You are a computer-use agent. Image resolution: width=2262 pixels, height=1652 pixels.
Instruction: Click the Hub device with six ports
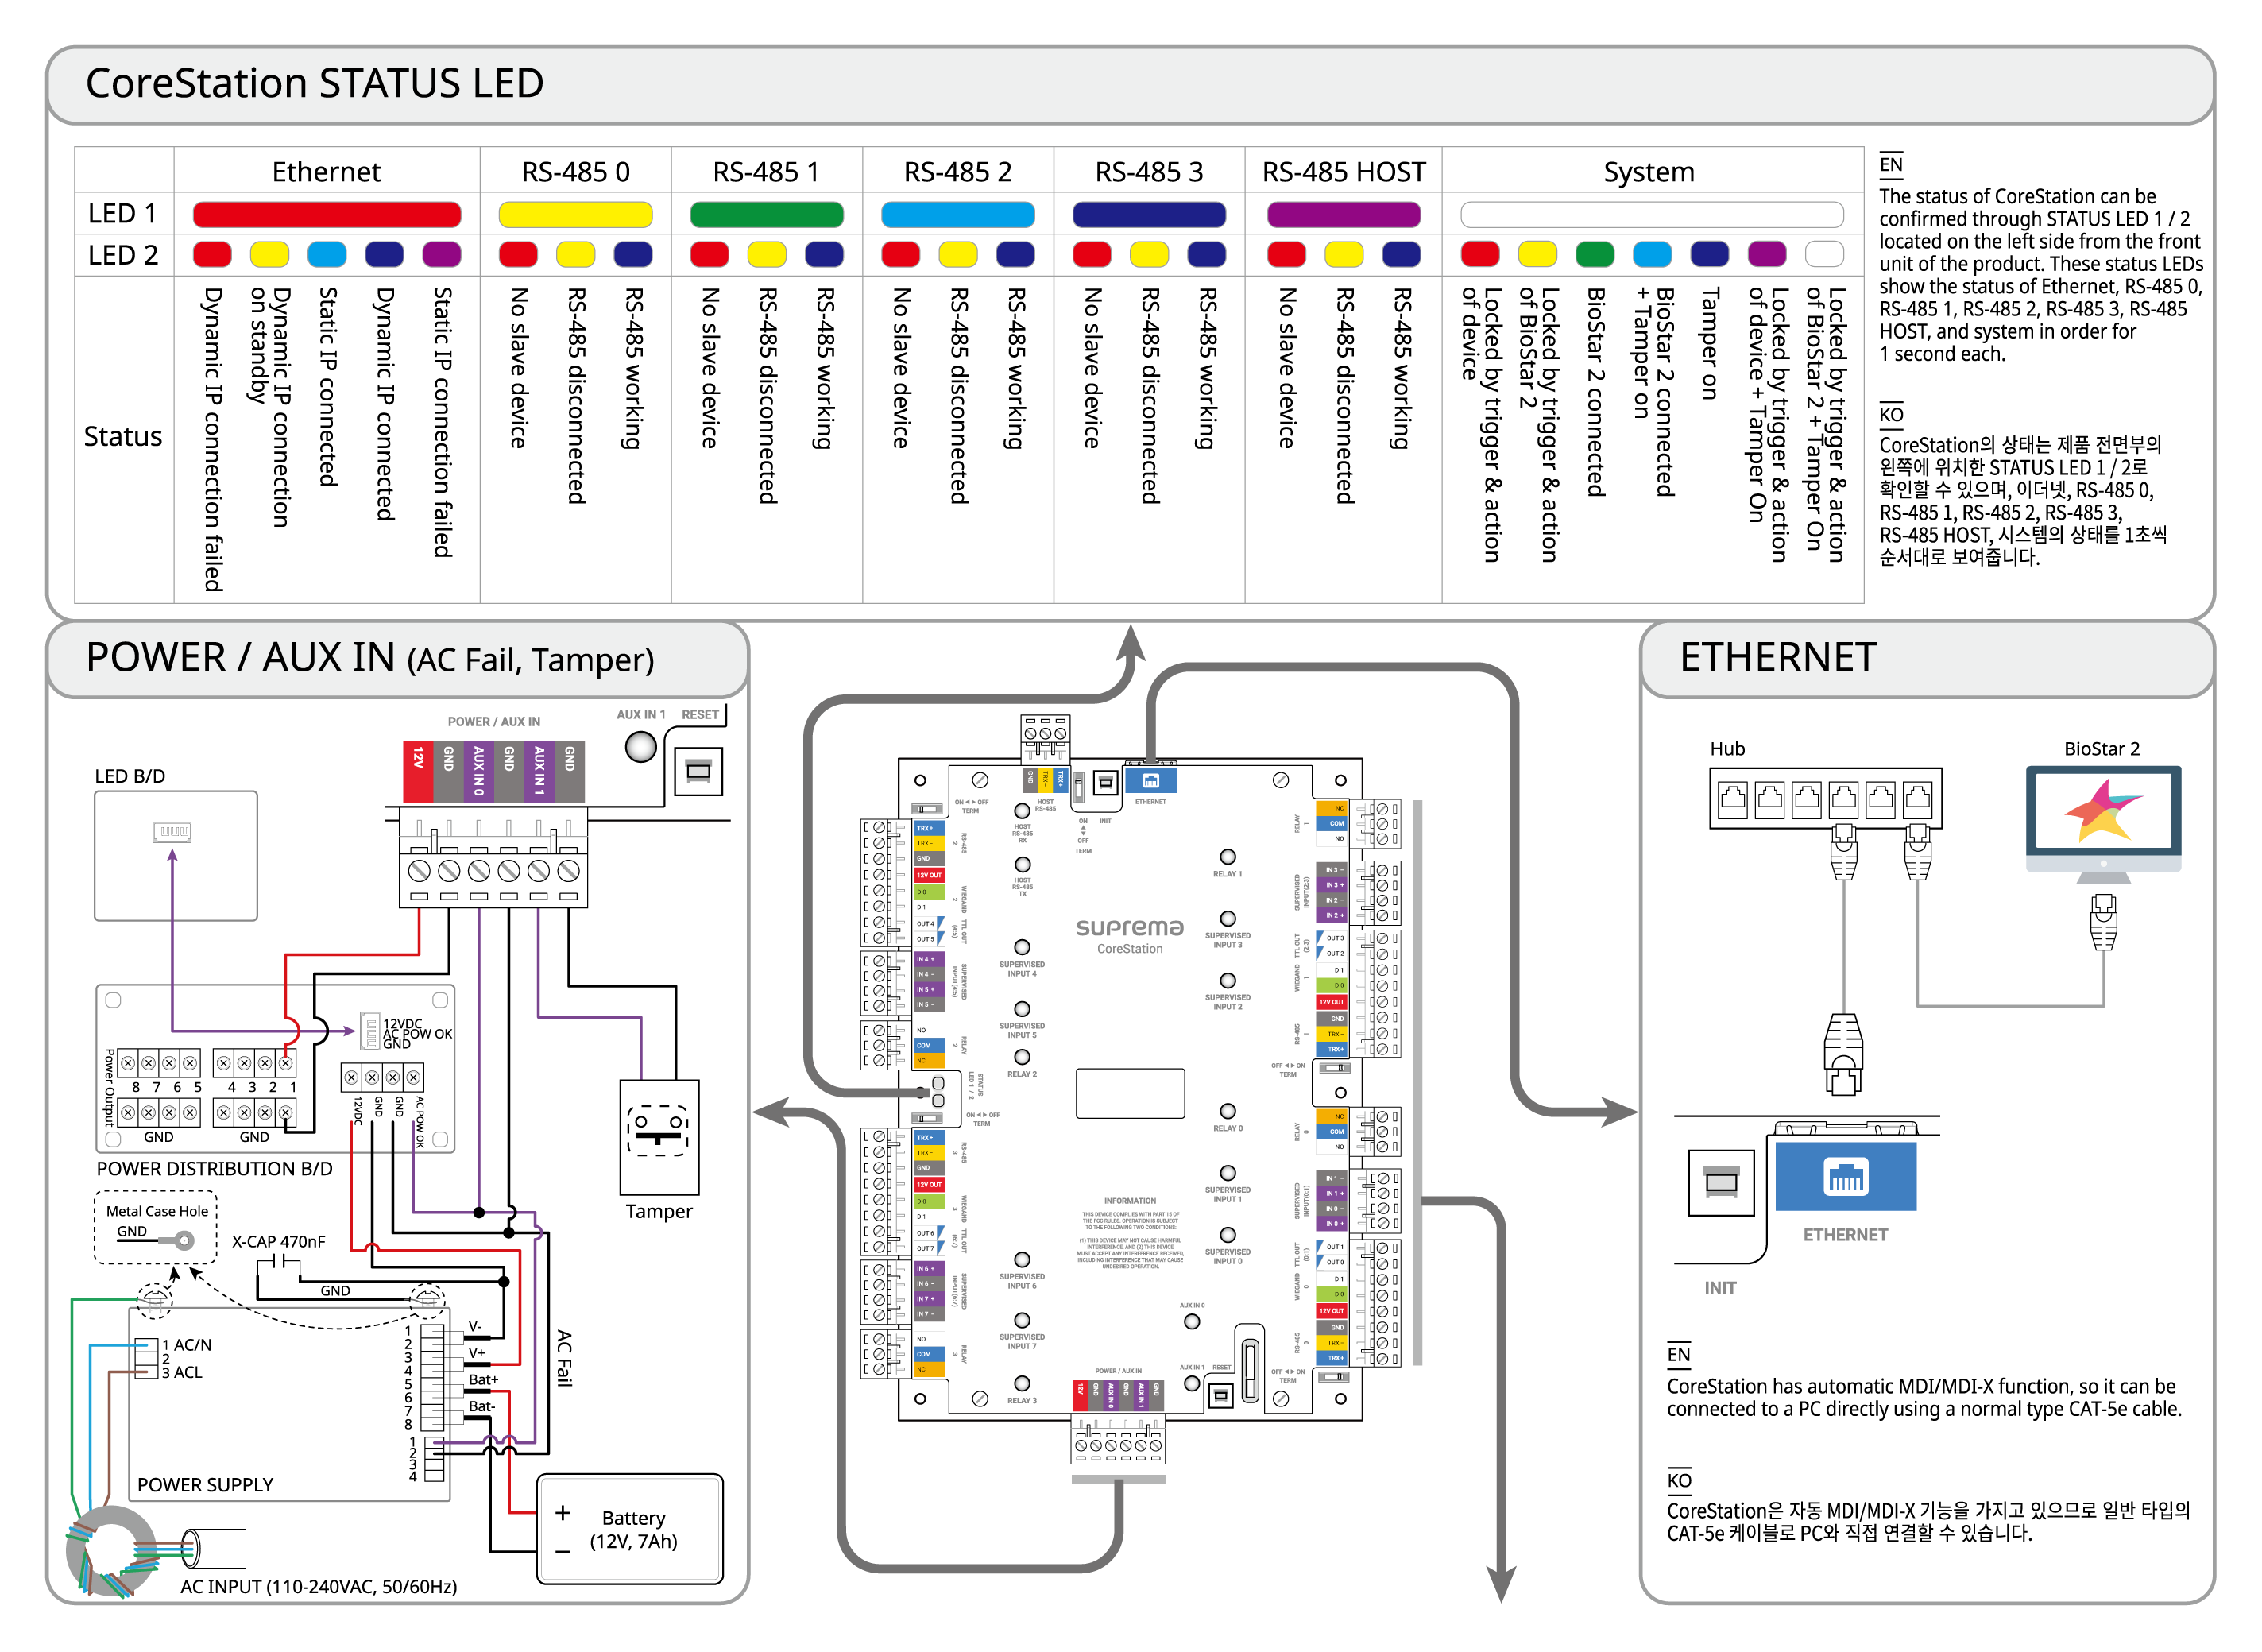click(1825, 797)
